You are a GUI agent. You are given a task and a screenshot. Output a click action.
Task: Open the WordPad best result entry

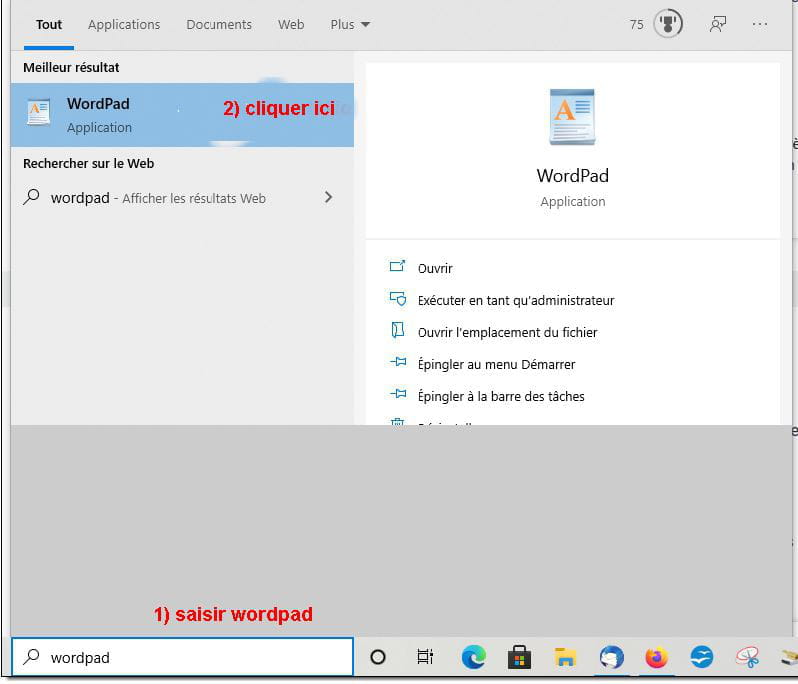tap(182, 115)
